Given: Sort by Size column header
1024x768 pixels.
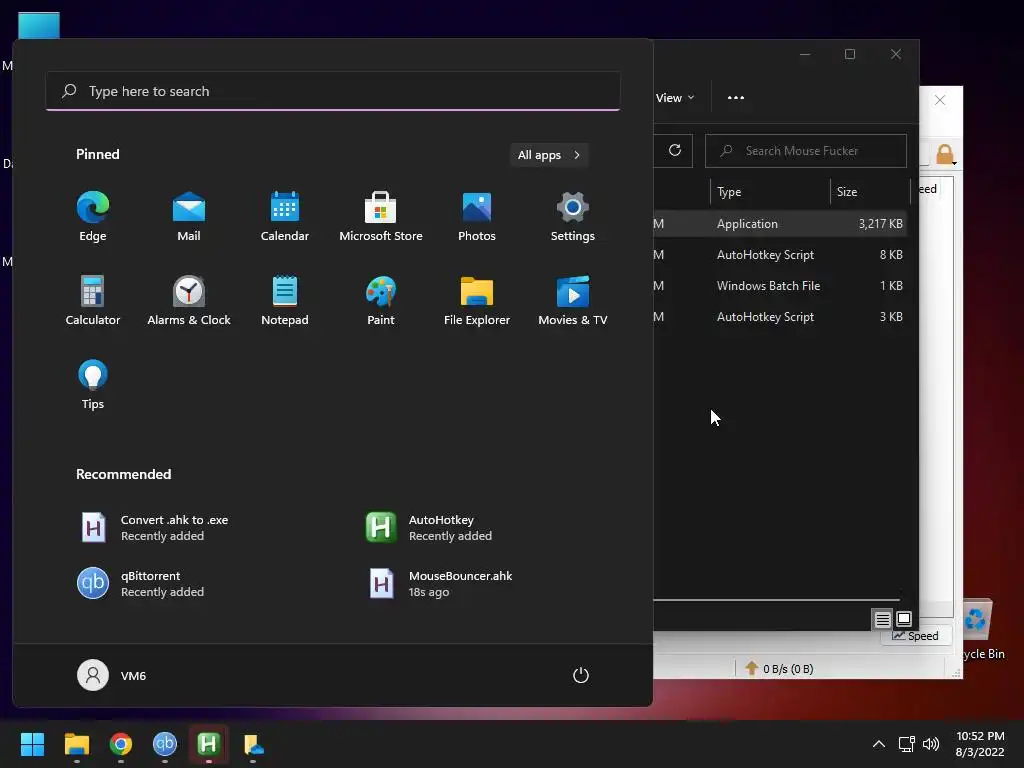Looking at the screenshot, I should point(869,191).
